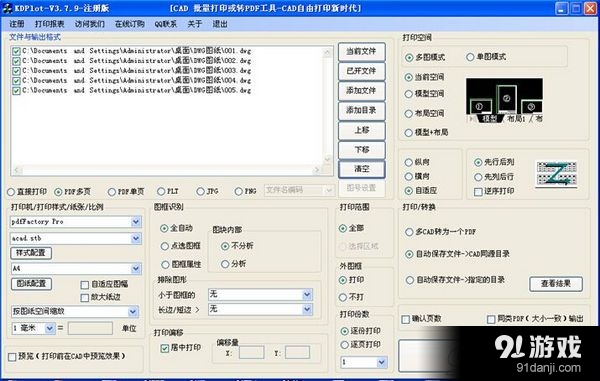This screenshot has width=600, height=381.
Task: Click the 查看结果 button
Action: [556, 284]
